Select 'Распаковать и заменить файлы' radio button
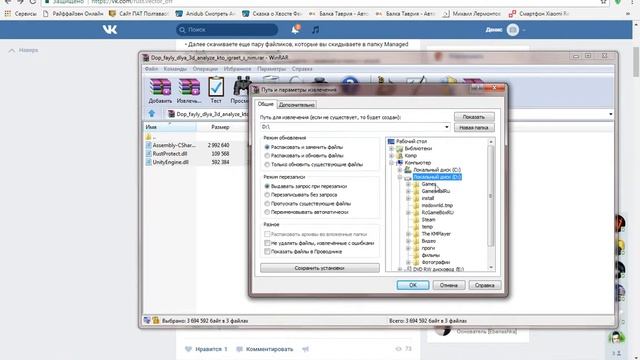The image size is (640, 360). coord(267,147)
